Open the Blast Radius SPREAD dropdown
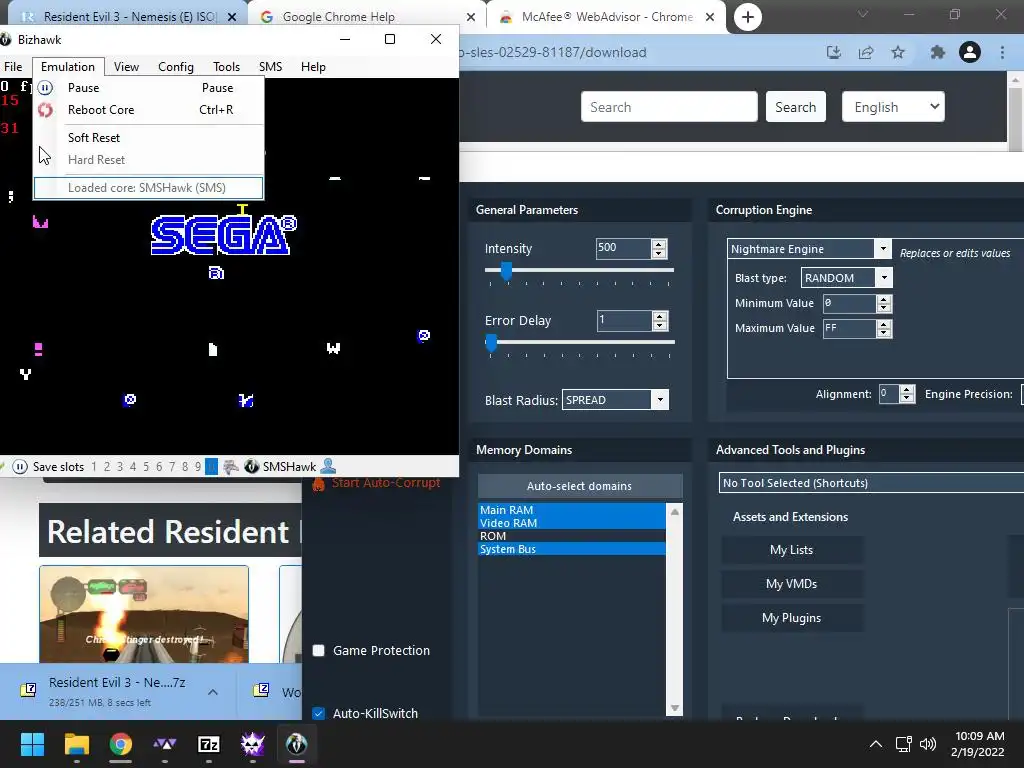 pos(660,400)
